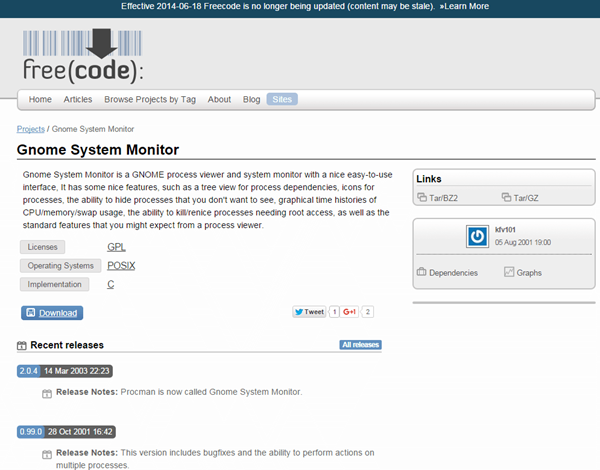Click the Operating Systems label
Screen dimensions: 600x470
[x=60, y=266]
